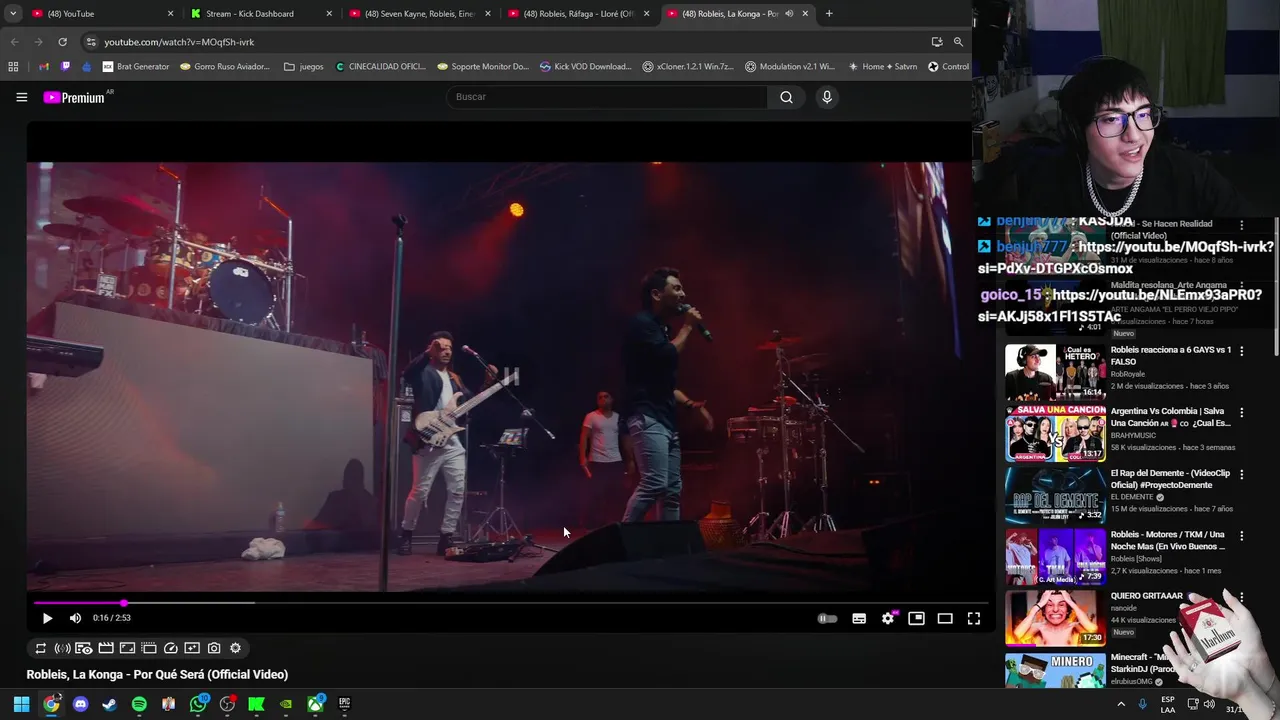Click the browser address bar URL

(180, 42)
